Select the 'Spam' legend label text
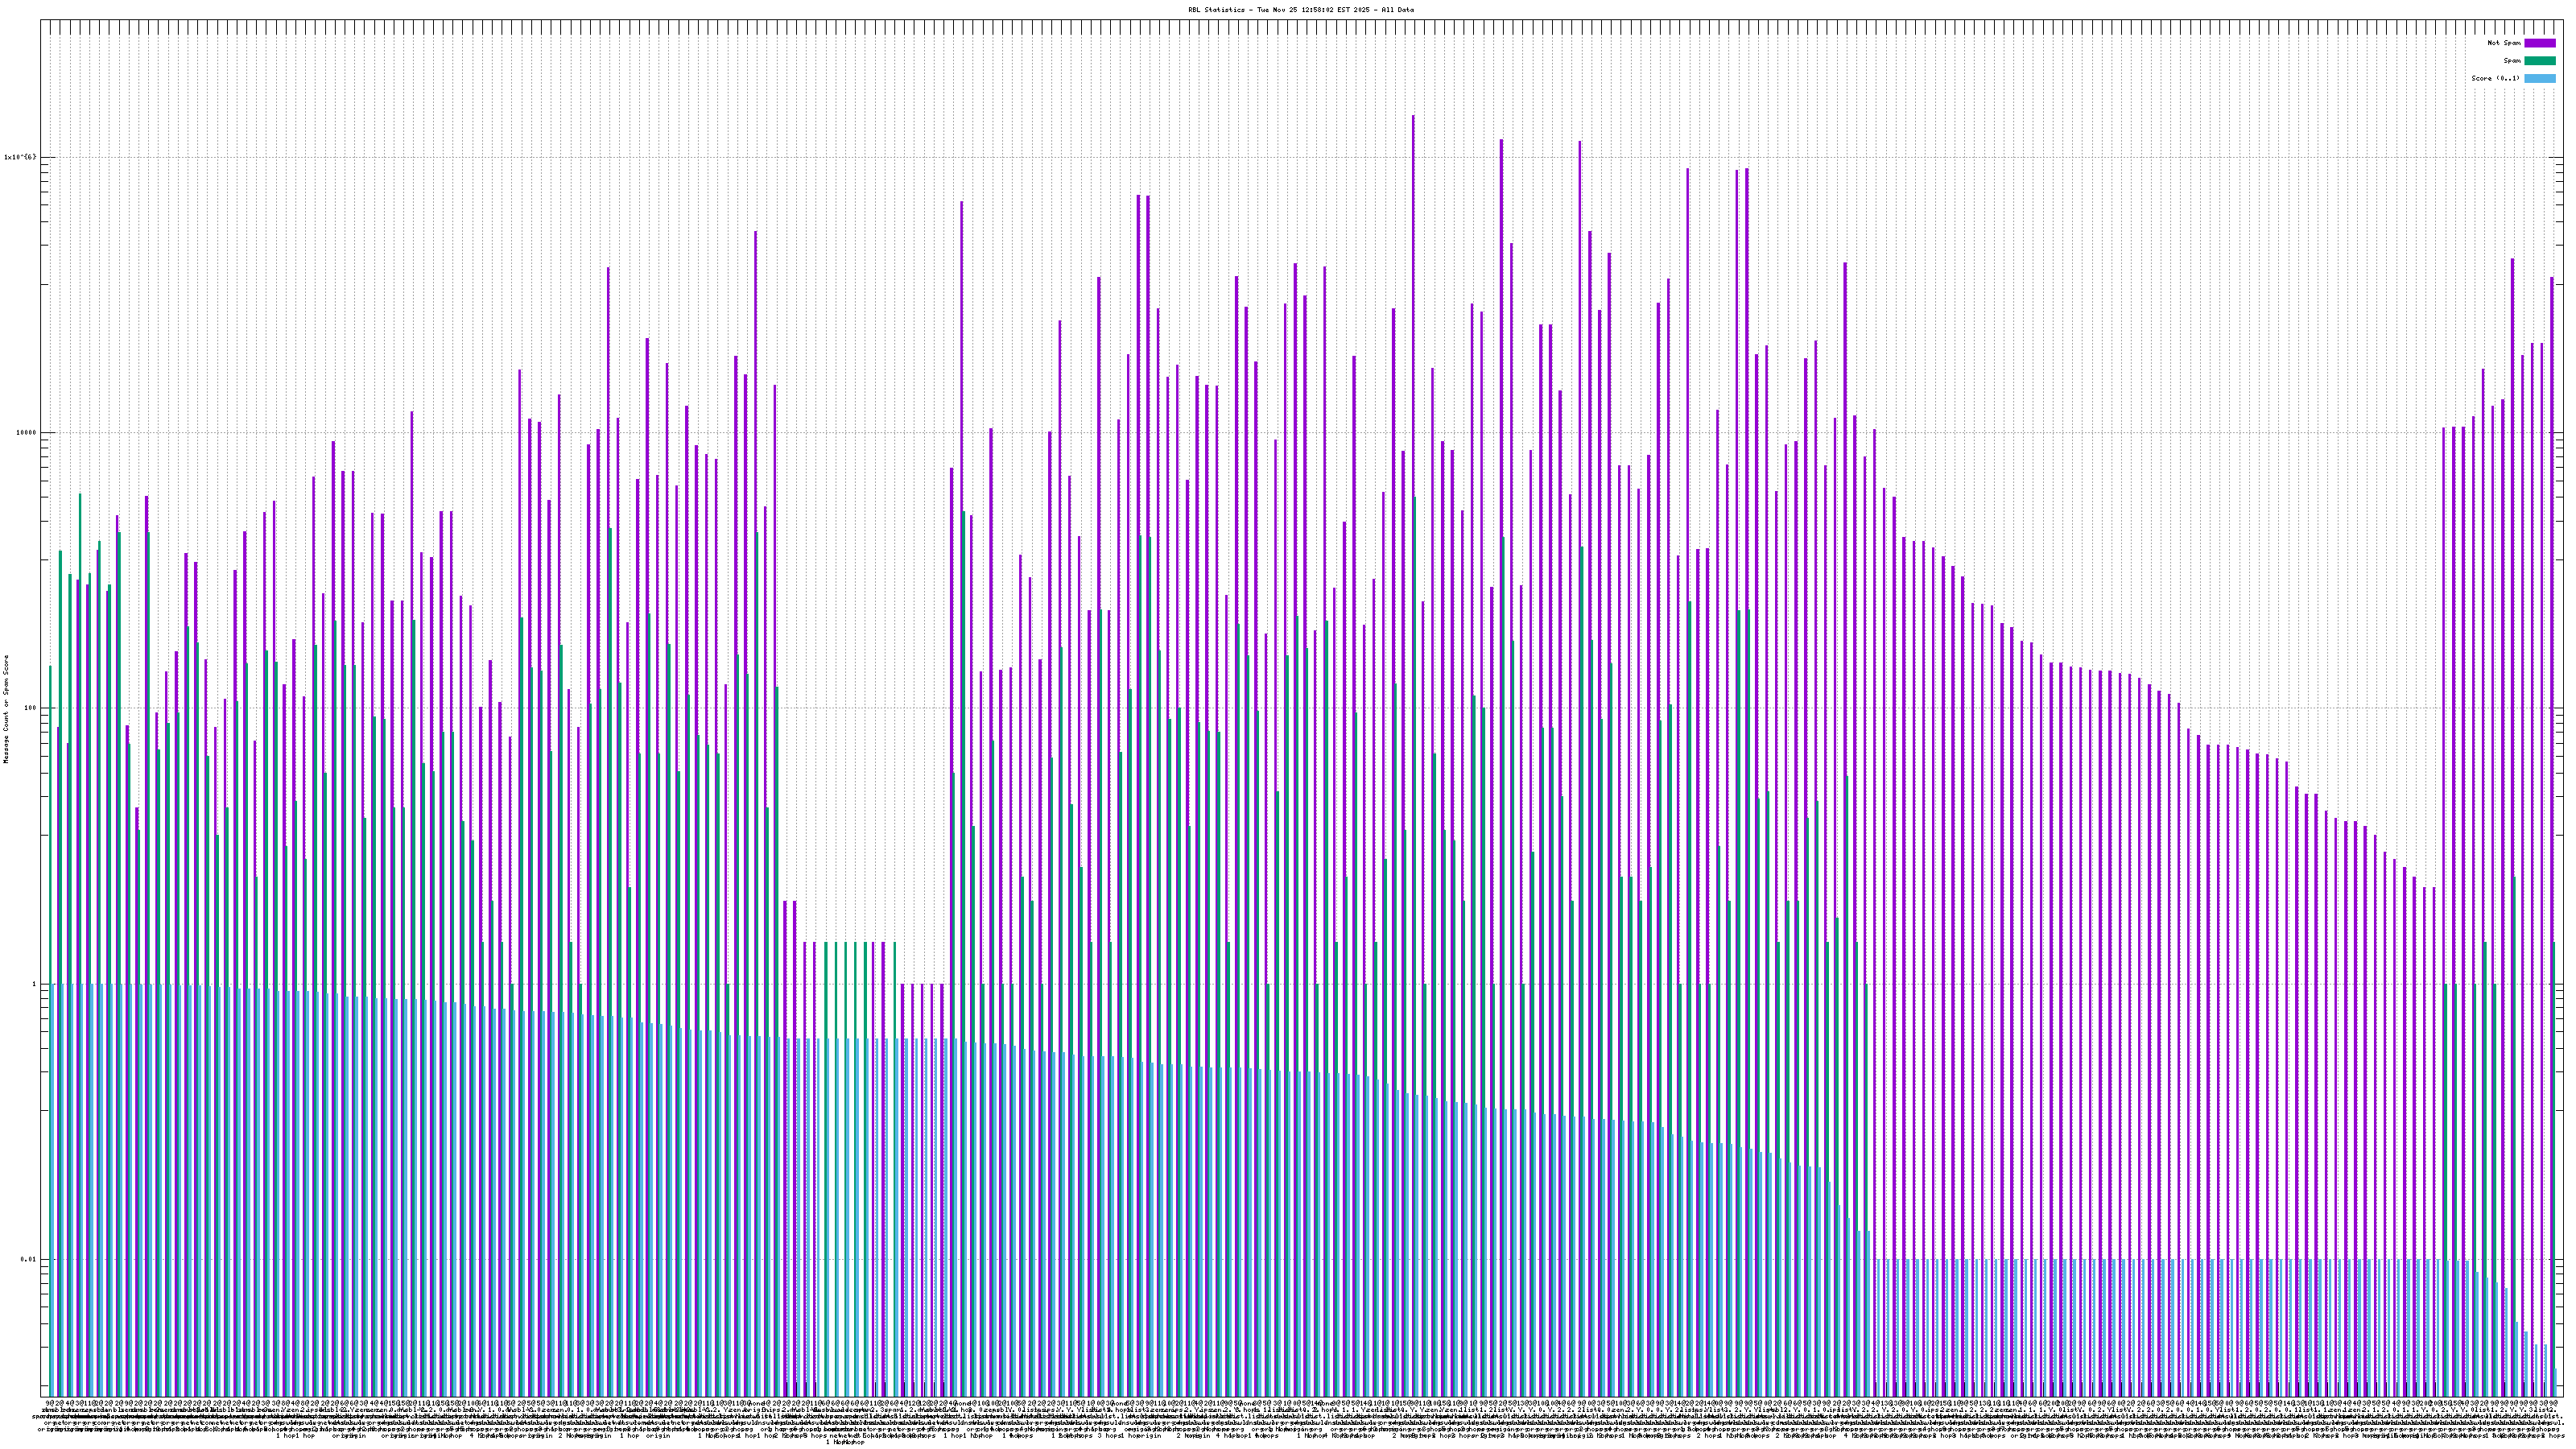Image resolution: width=2576 pixels, height=1449 pixels. click(2512, 61)
